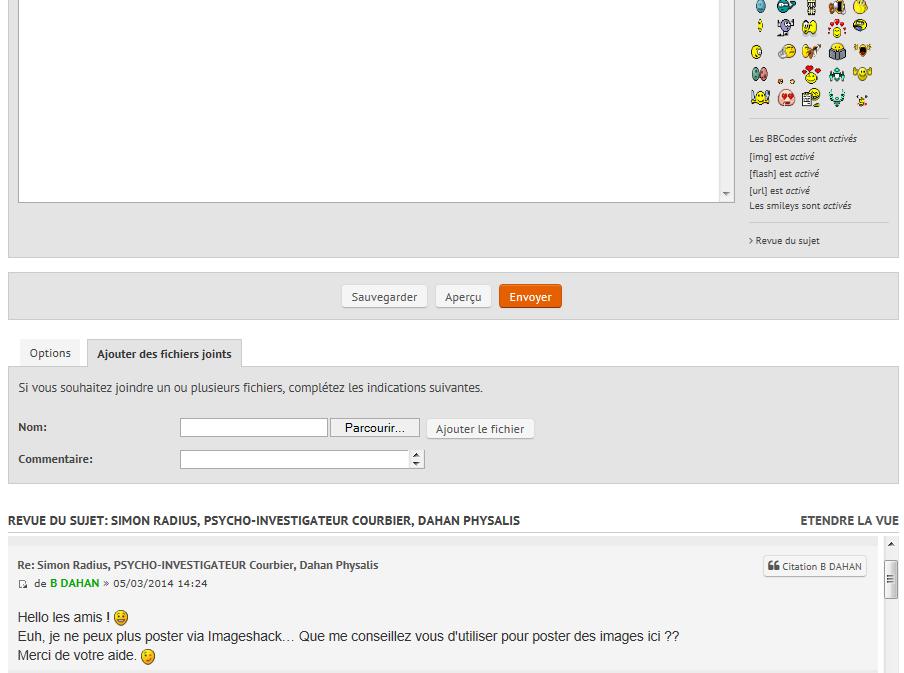Click the post icon beside B DAHAN
The height and width of the screenshot is (673, 904).
coord(23,584)
